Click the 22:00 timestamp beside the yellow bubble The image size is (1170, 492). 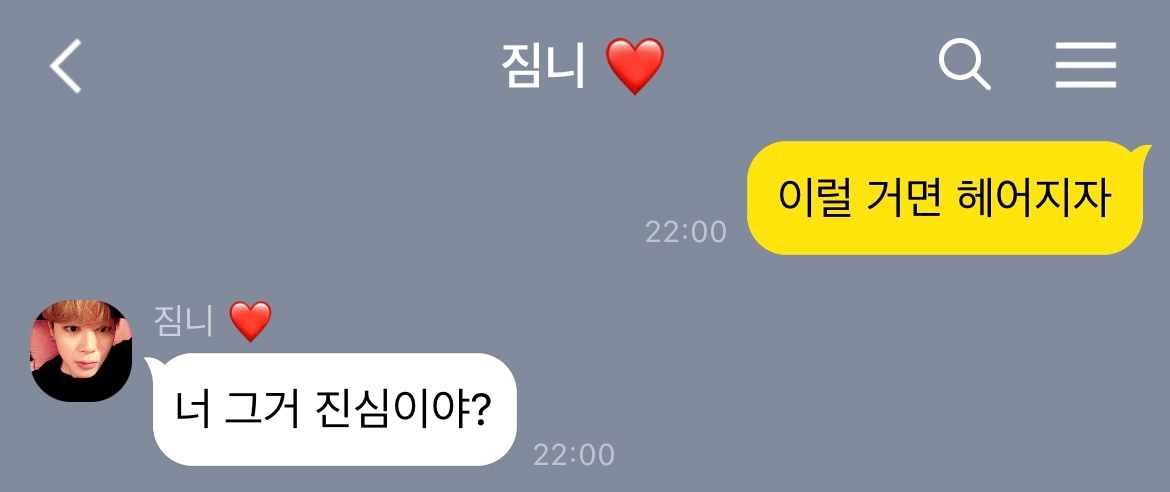686,231
